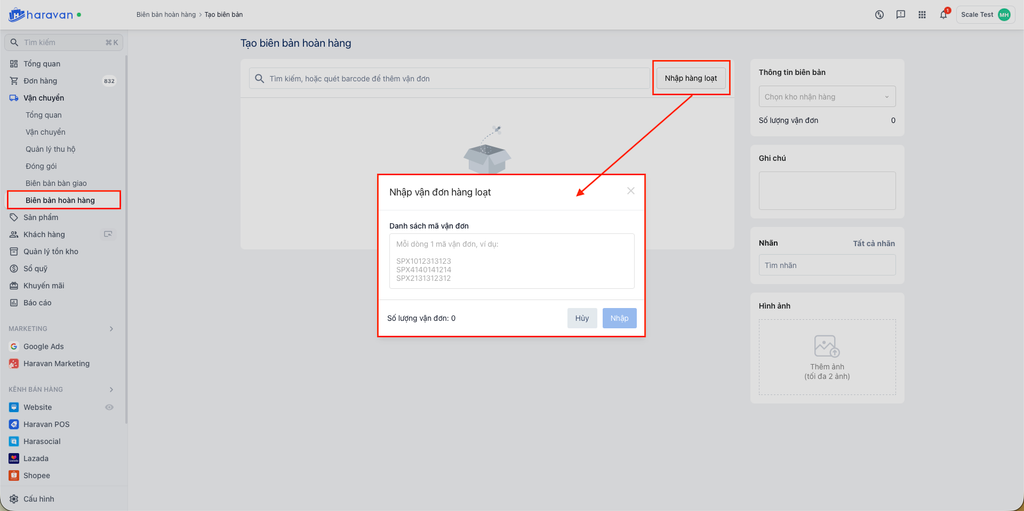Click the Shopee channel icon
This screenshot has width=1024, height=511.
(x=14, y=476)
